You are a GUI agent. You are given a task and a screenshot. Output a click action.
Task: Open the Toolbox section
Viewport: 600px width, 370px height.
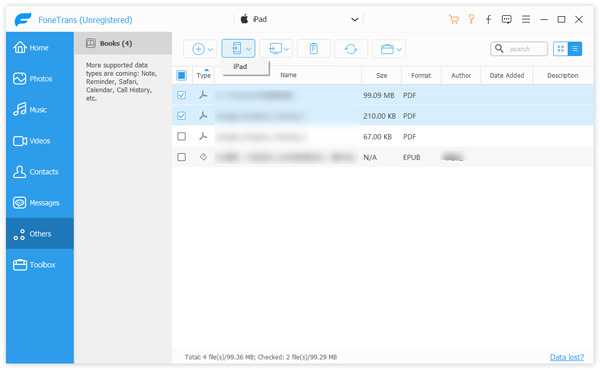pyautogui.click(x=39, y=265)
